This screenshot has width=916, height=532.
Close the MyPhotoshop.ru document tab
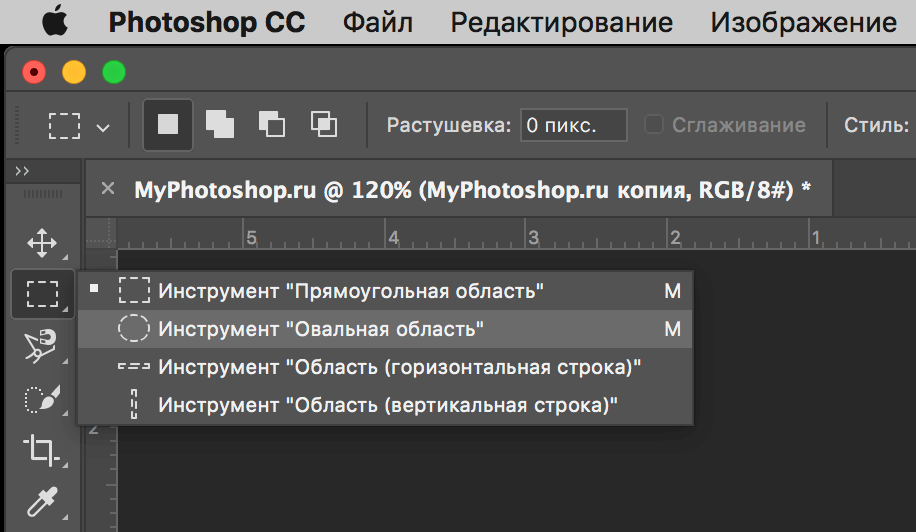(109, 188)
